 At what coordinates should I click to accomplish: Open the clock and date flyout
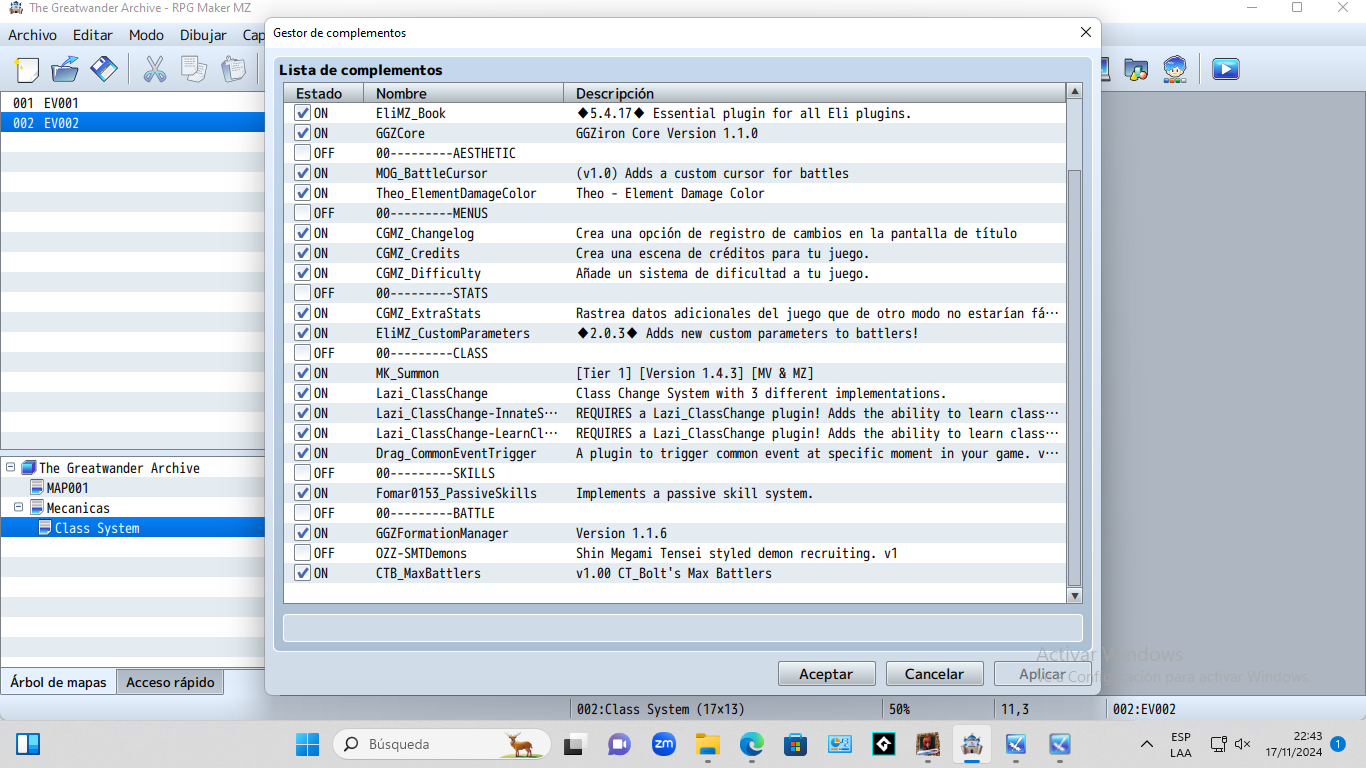1294,744
